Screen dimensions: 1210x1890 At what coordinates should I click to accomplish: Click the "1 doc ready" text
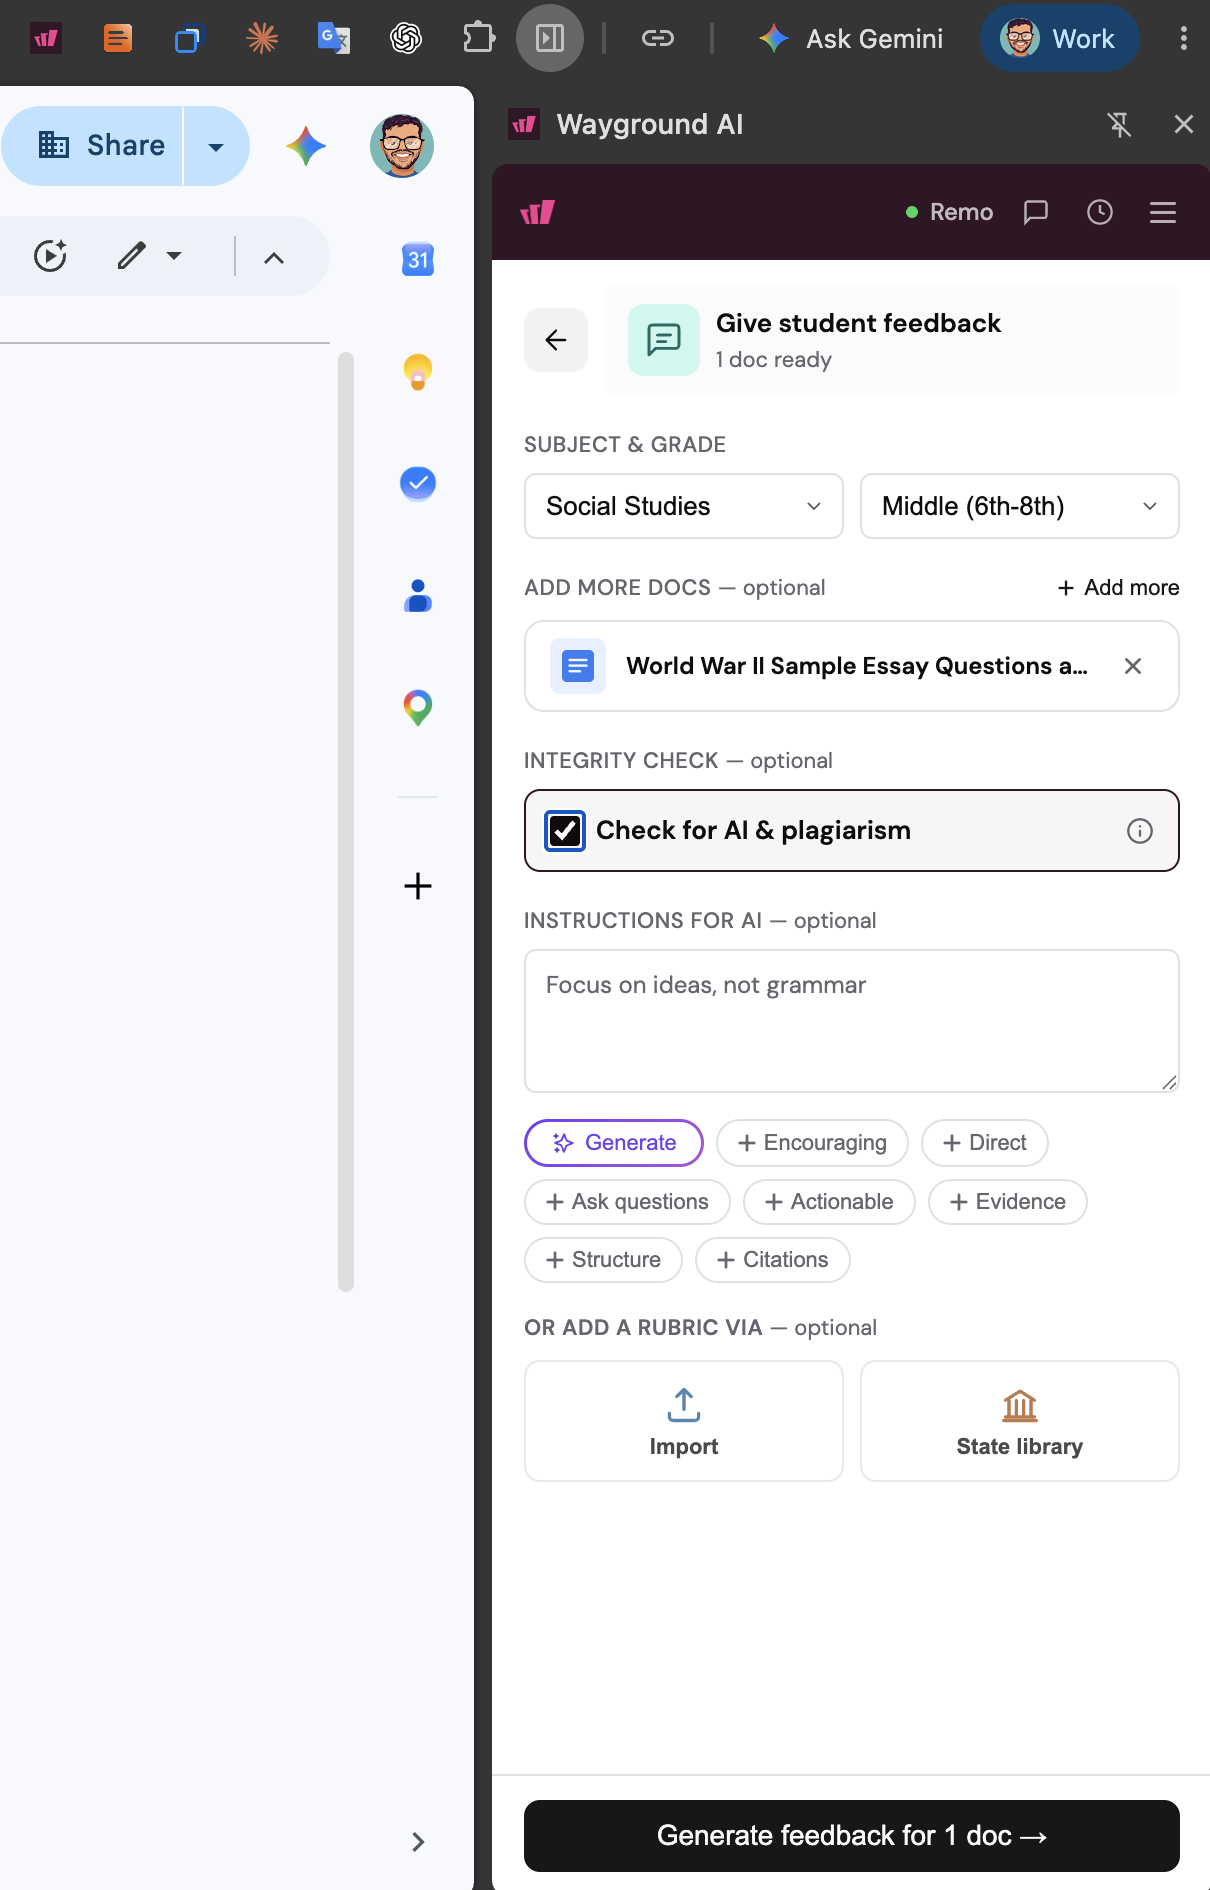tap(774, 360)
